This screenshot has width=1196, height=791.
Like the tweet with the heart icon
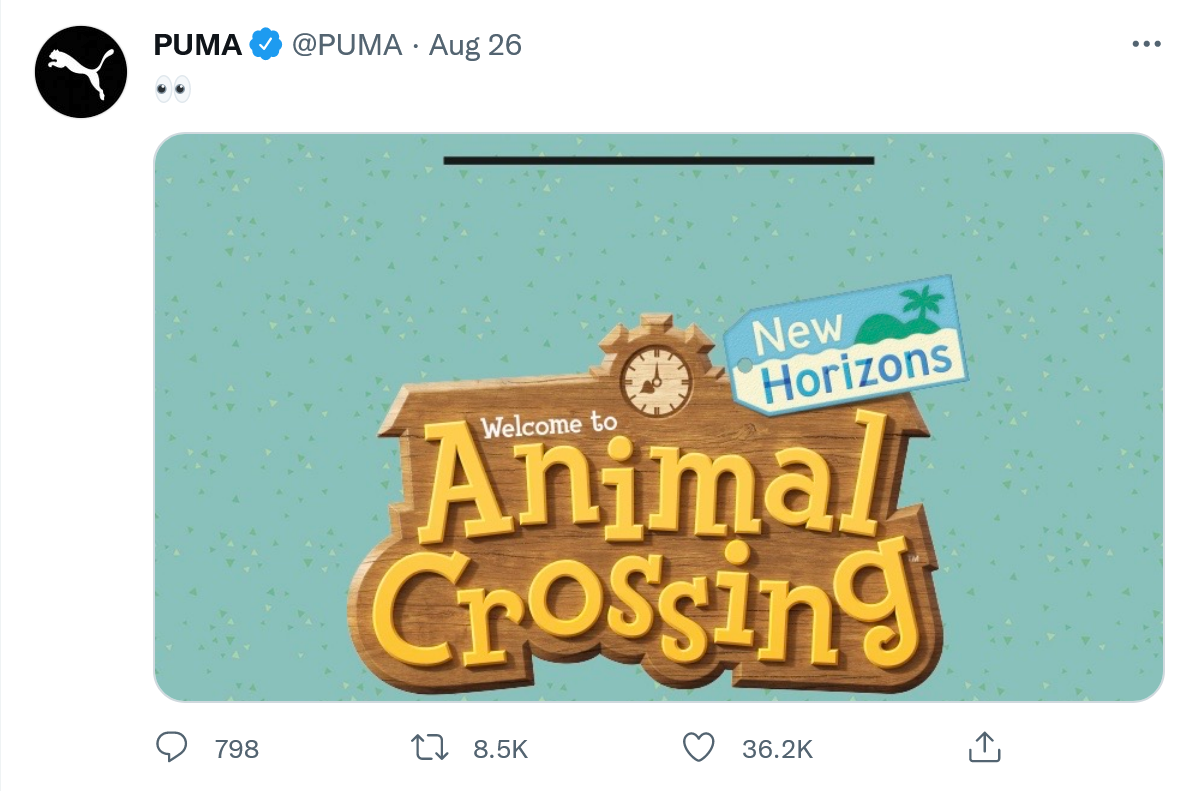pos(698,747)
